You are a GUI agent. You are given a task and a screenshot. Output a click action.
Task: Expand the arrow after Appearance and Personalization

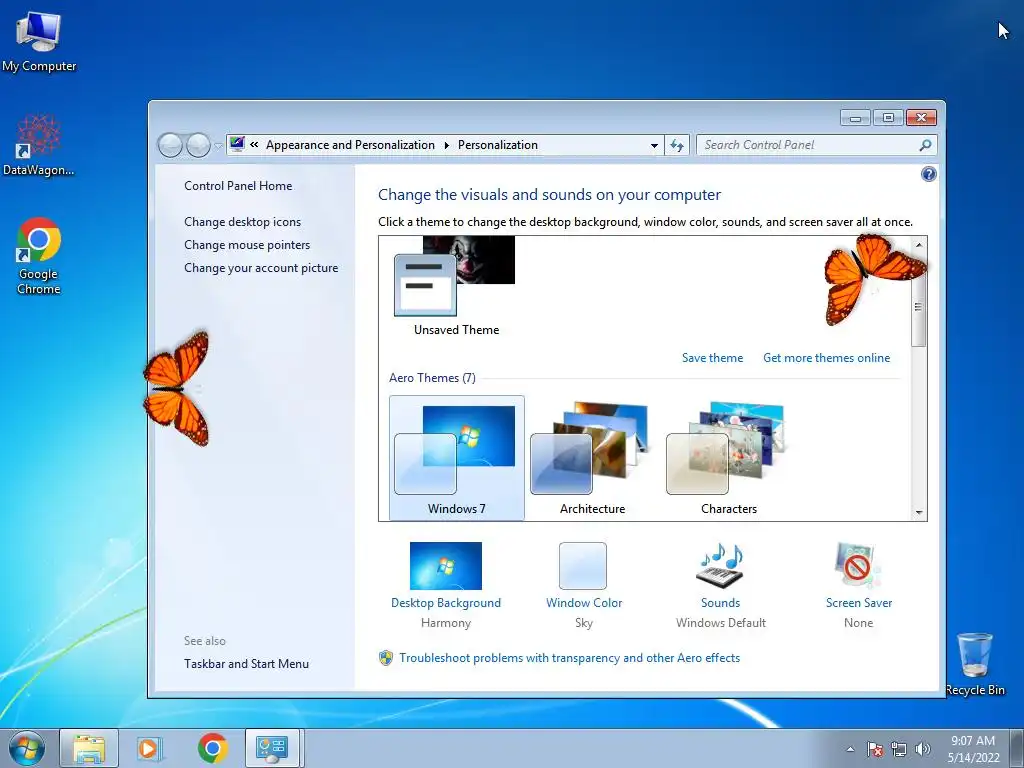(447, 145)
